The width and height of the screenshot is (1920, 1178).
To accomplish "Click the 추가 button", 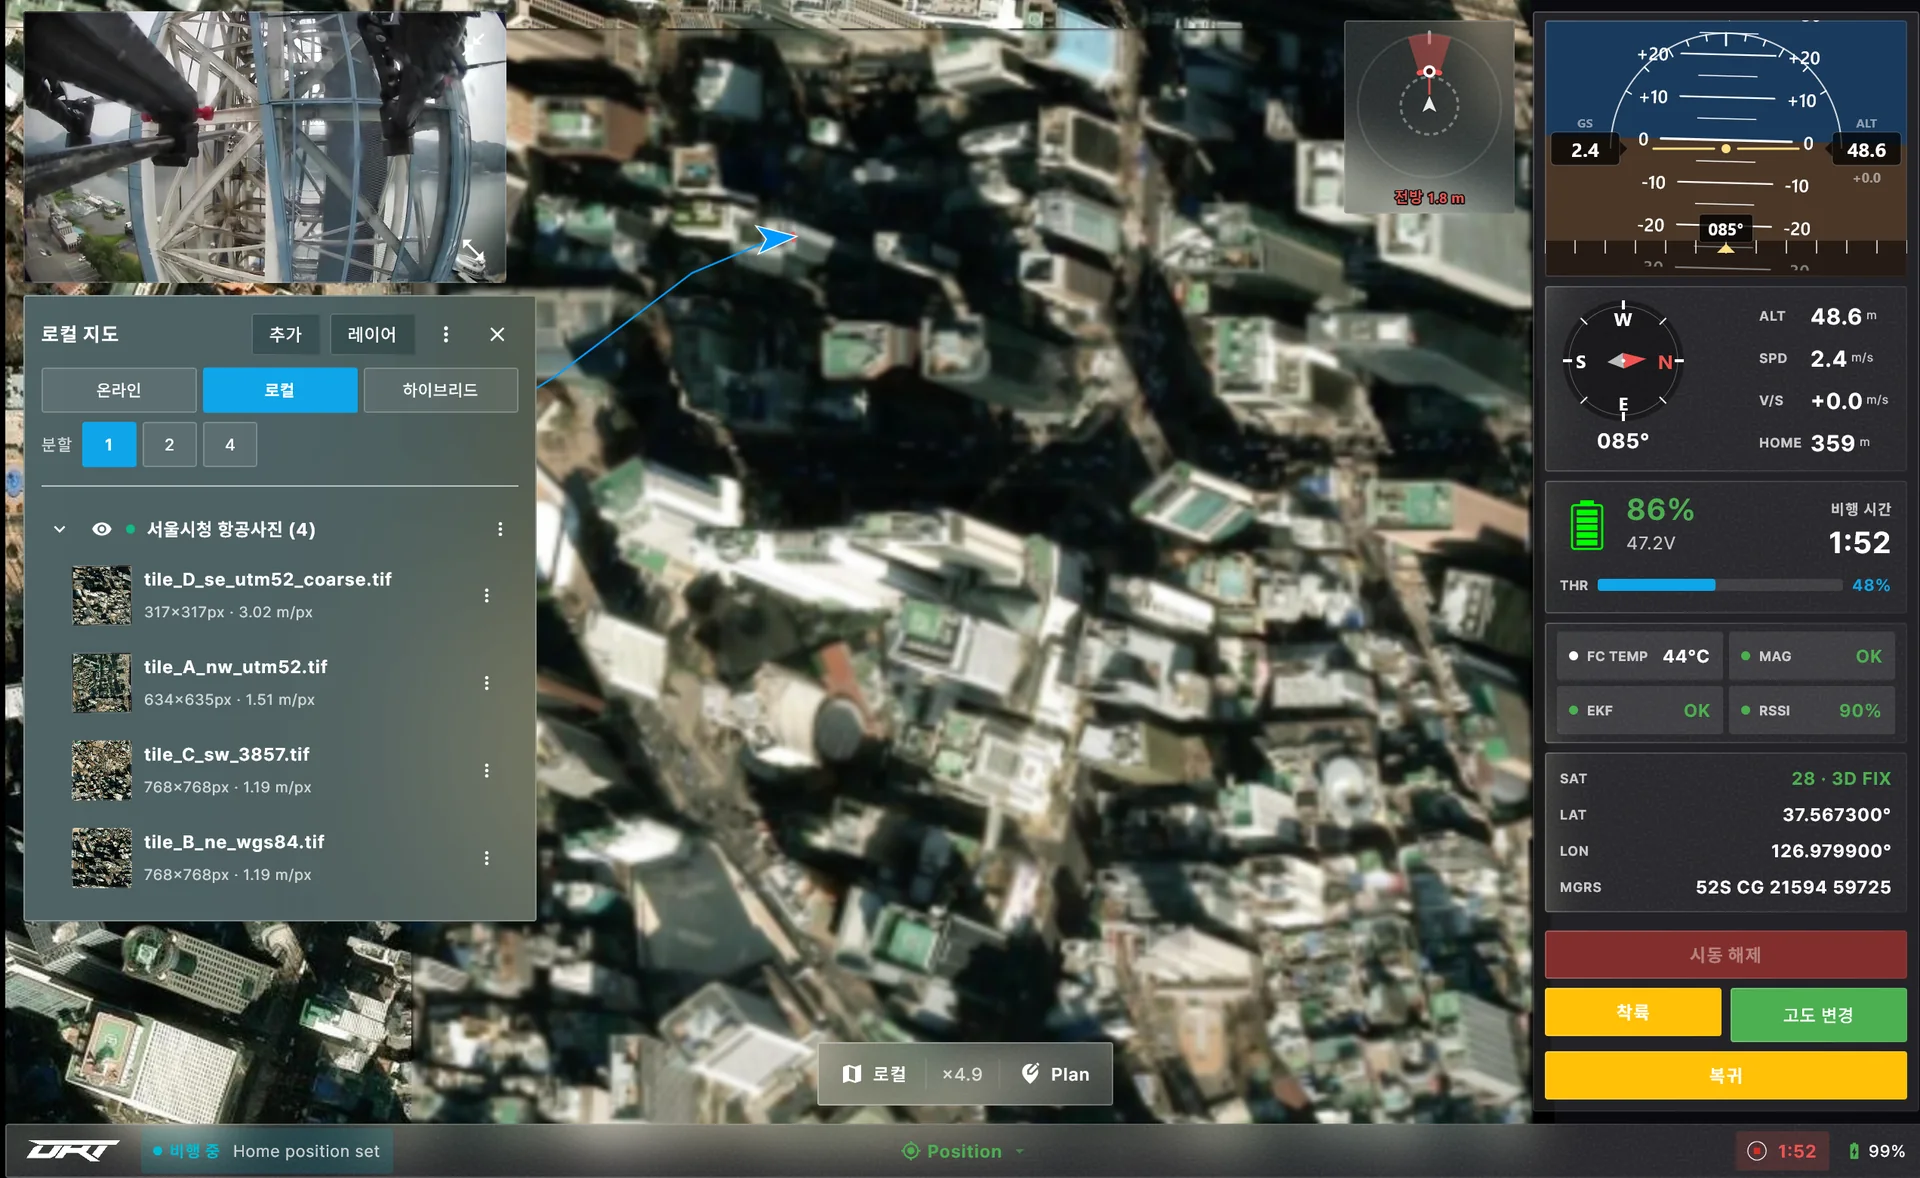I will (285, 334).
